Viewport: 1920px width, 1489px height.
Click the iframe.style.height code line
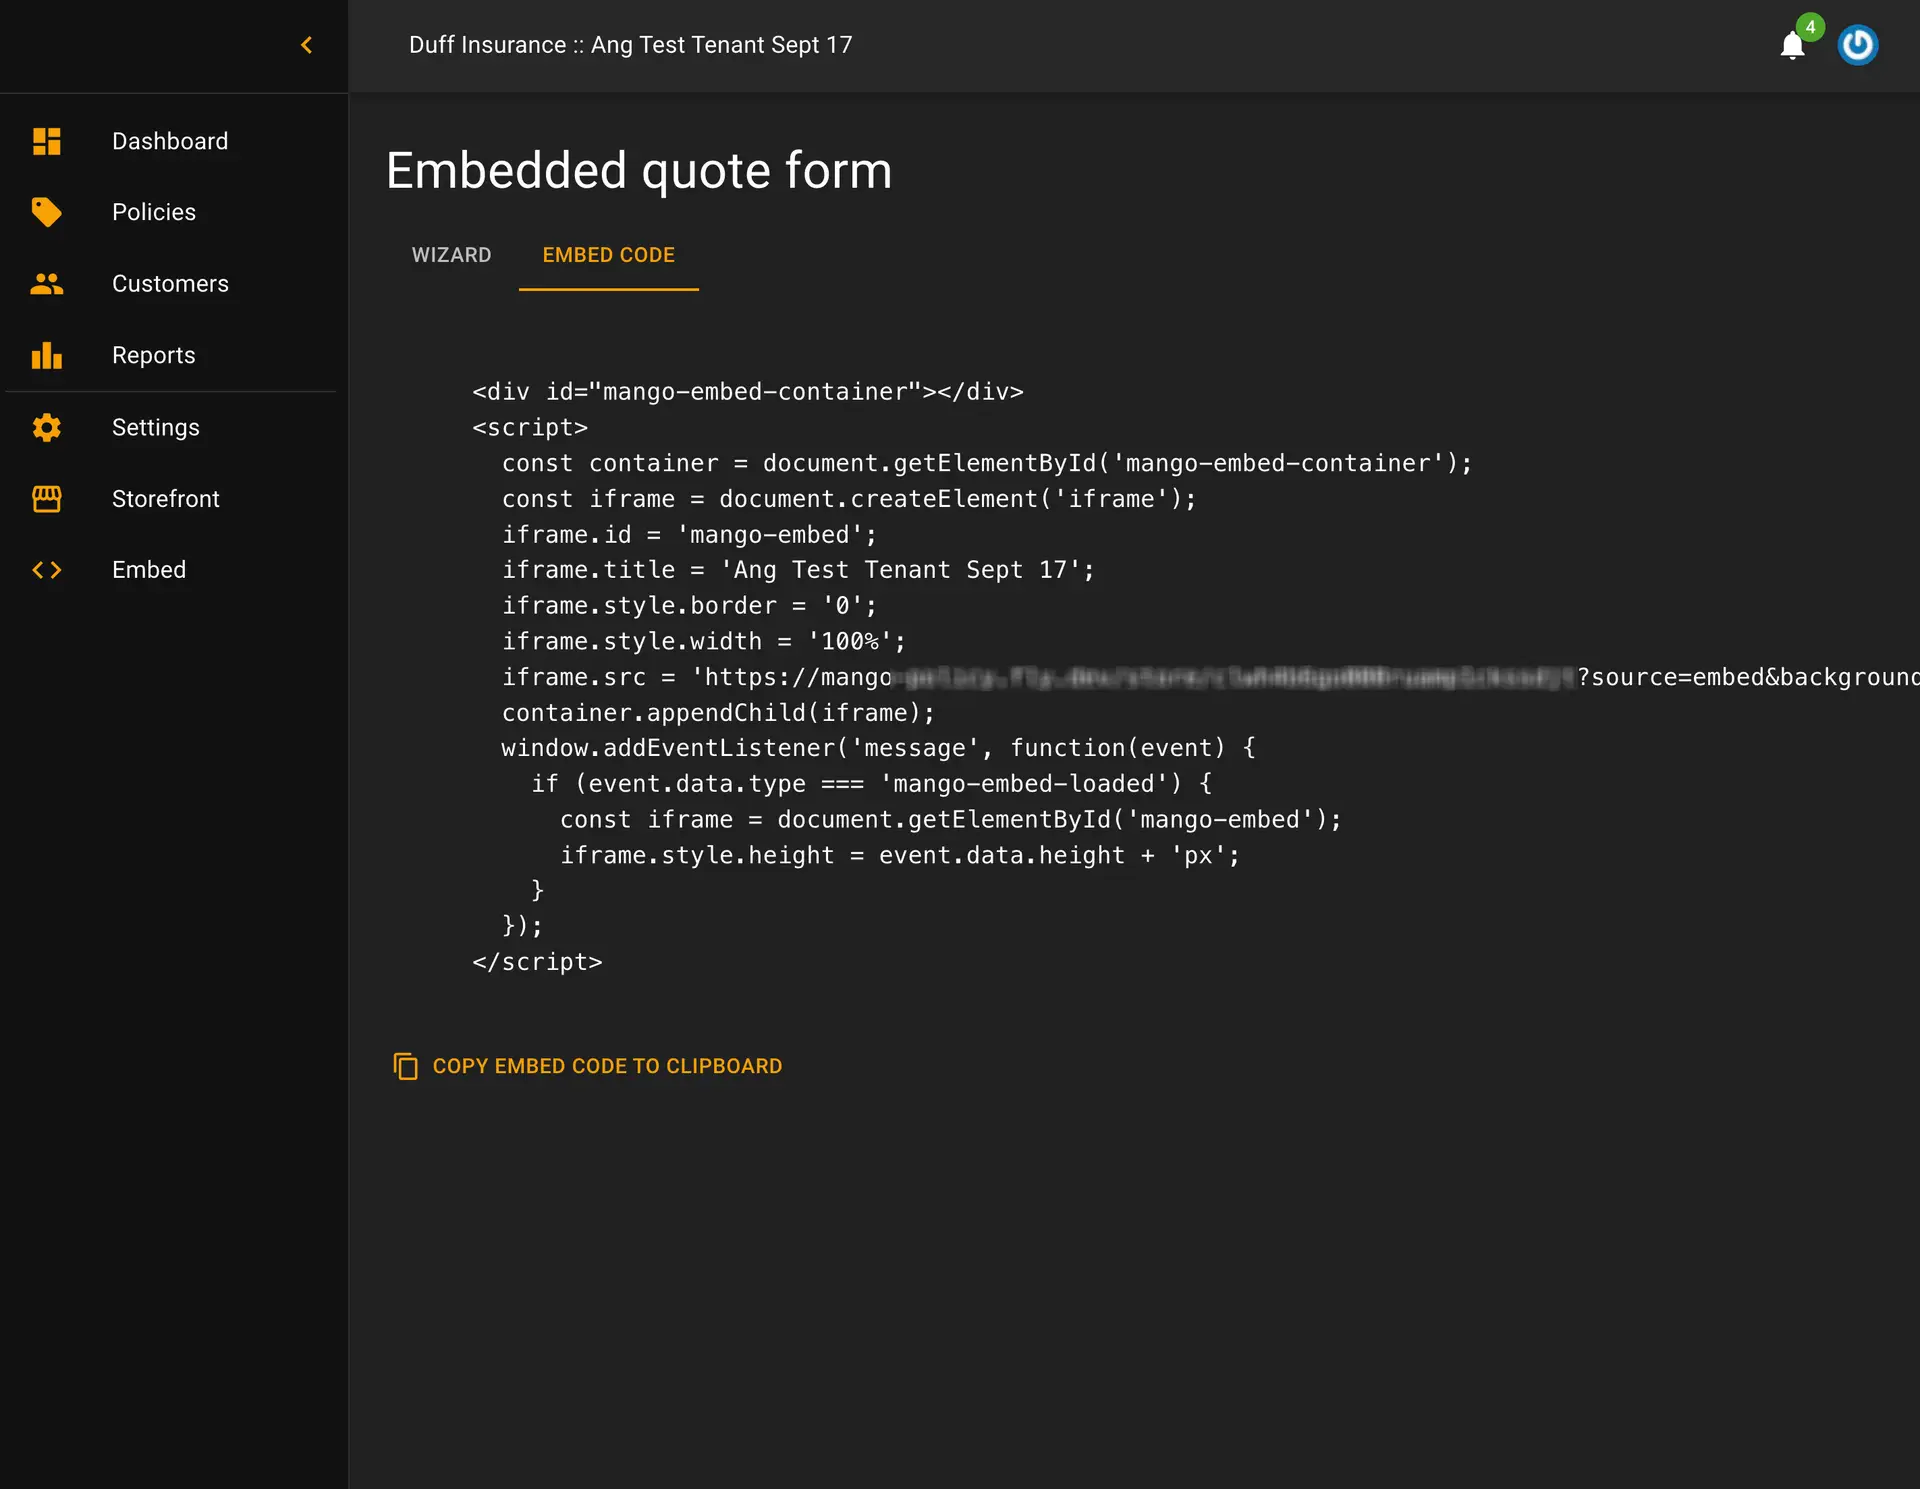[x=900, y=856]
